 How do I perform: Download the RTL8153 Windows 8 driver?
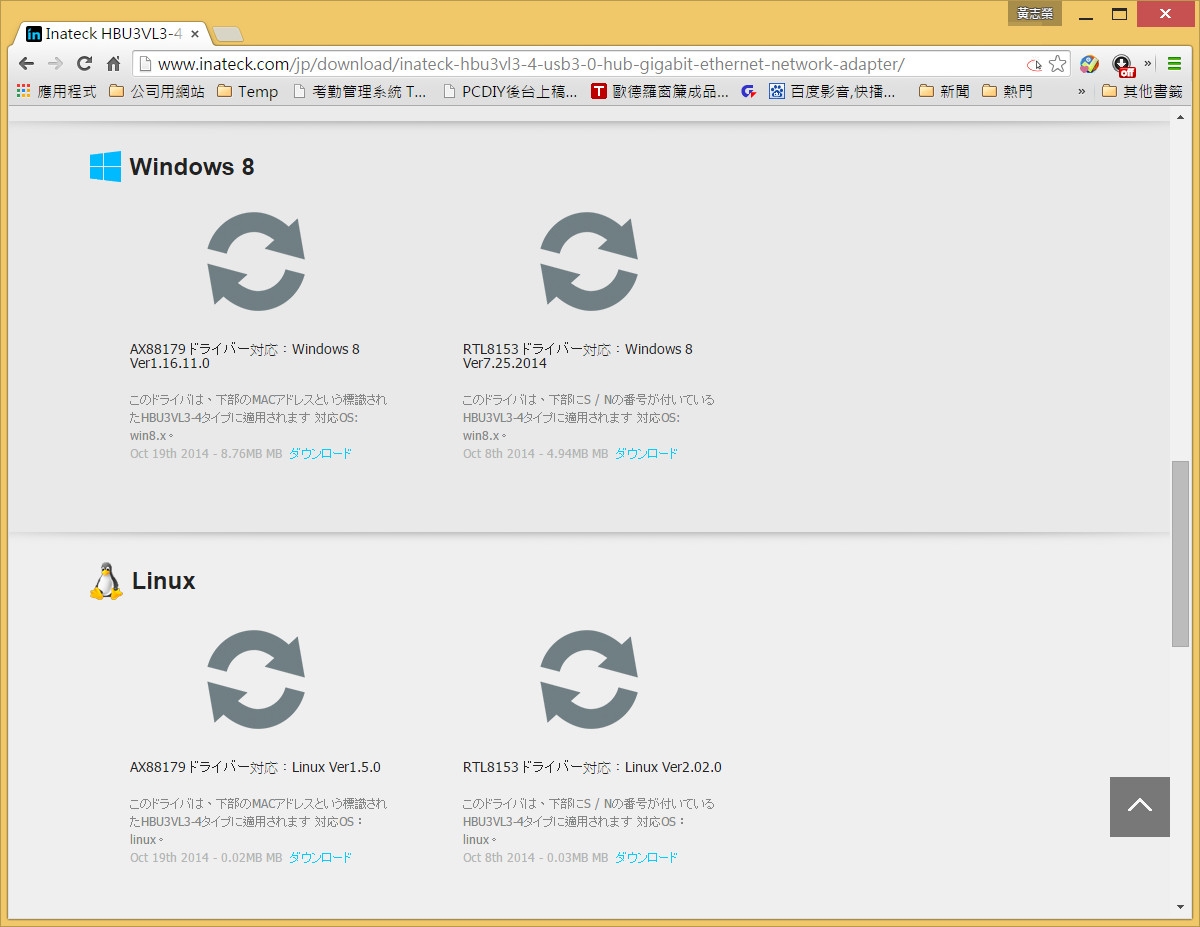[x=646, y=454]
